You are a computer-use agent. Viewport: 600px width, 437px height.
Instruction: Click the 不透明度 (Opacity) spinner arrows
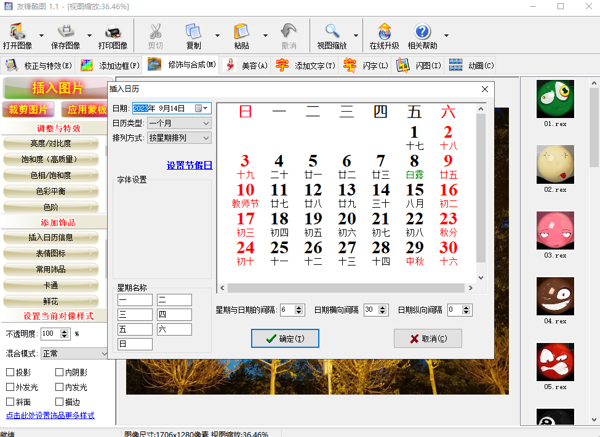66,333
